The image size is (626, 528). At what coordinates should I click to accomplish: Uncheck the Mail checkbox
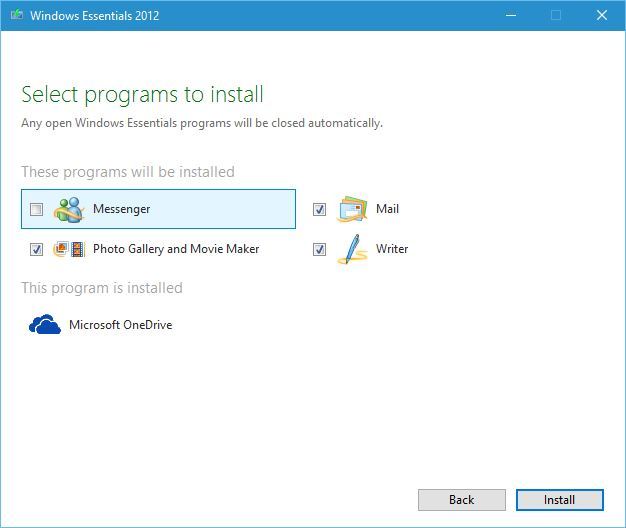pyautogui.click(x=319, y=209)
